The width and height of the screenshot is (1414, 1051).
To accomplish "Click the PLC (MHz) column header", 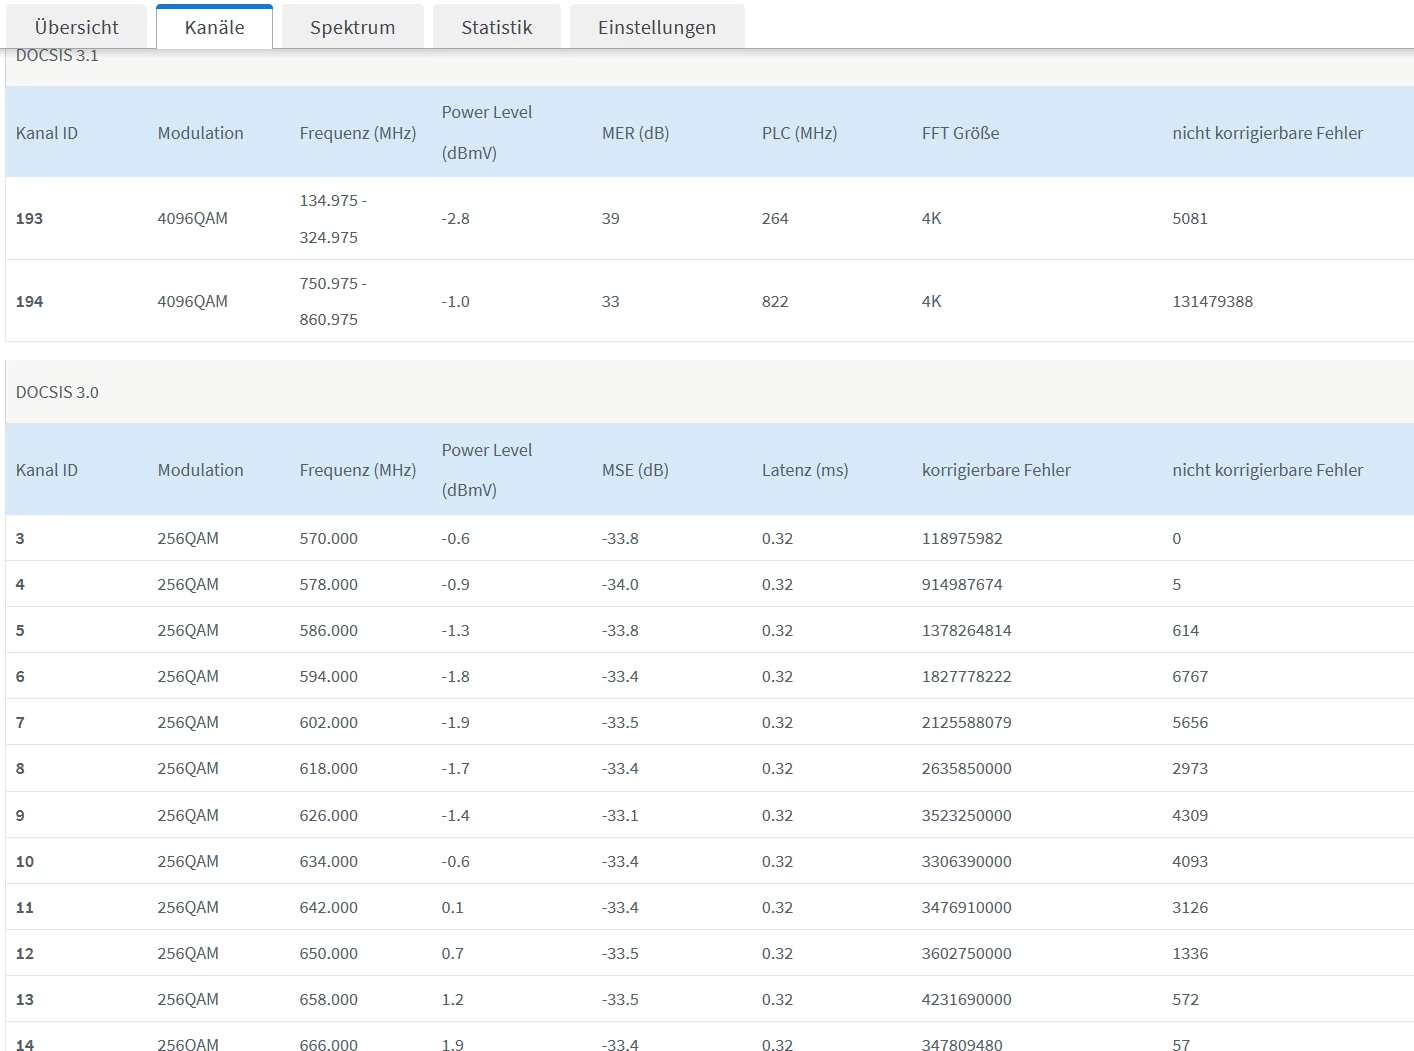I will tap(799, 133).
